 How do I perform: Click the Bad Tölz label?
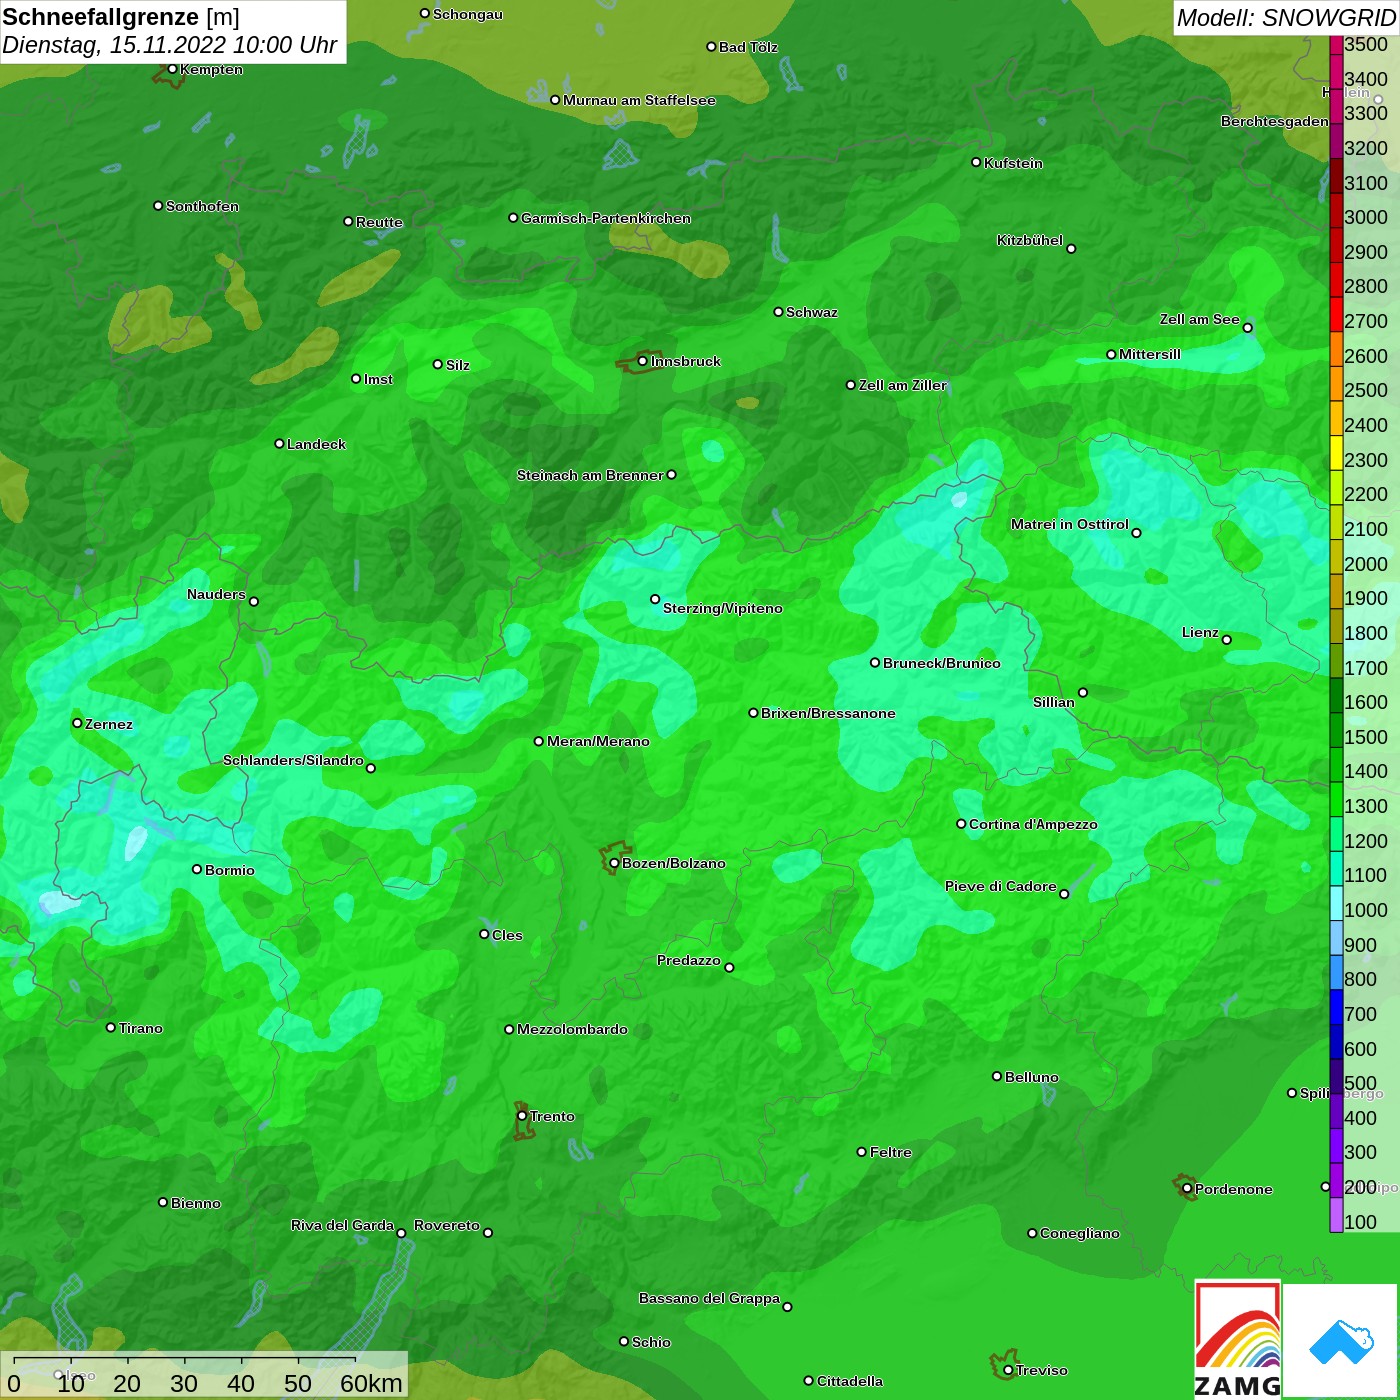[748, 47]
